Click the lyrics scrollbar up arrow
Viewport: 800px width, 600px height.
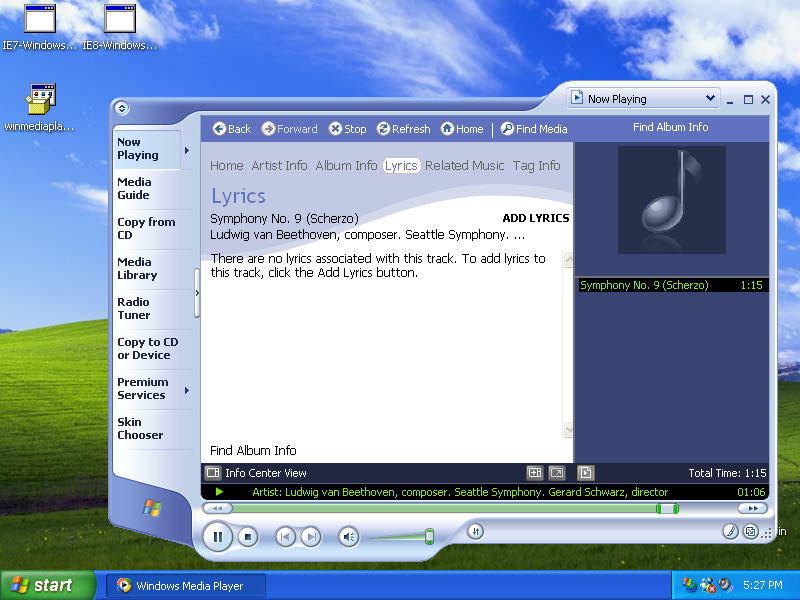[x=568, y=260]
